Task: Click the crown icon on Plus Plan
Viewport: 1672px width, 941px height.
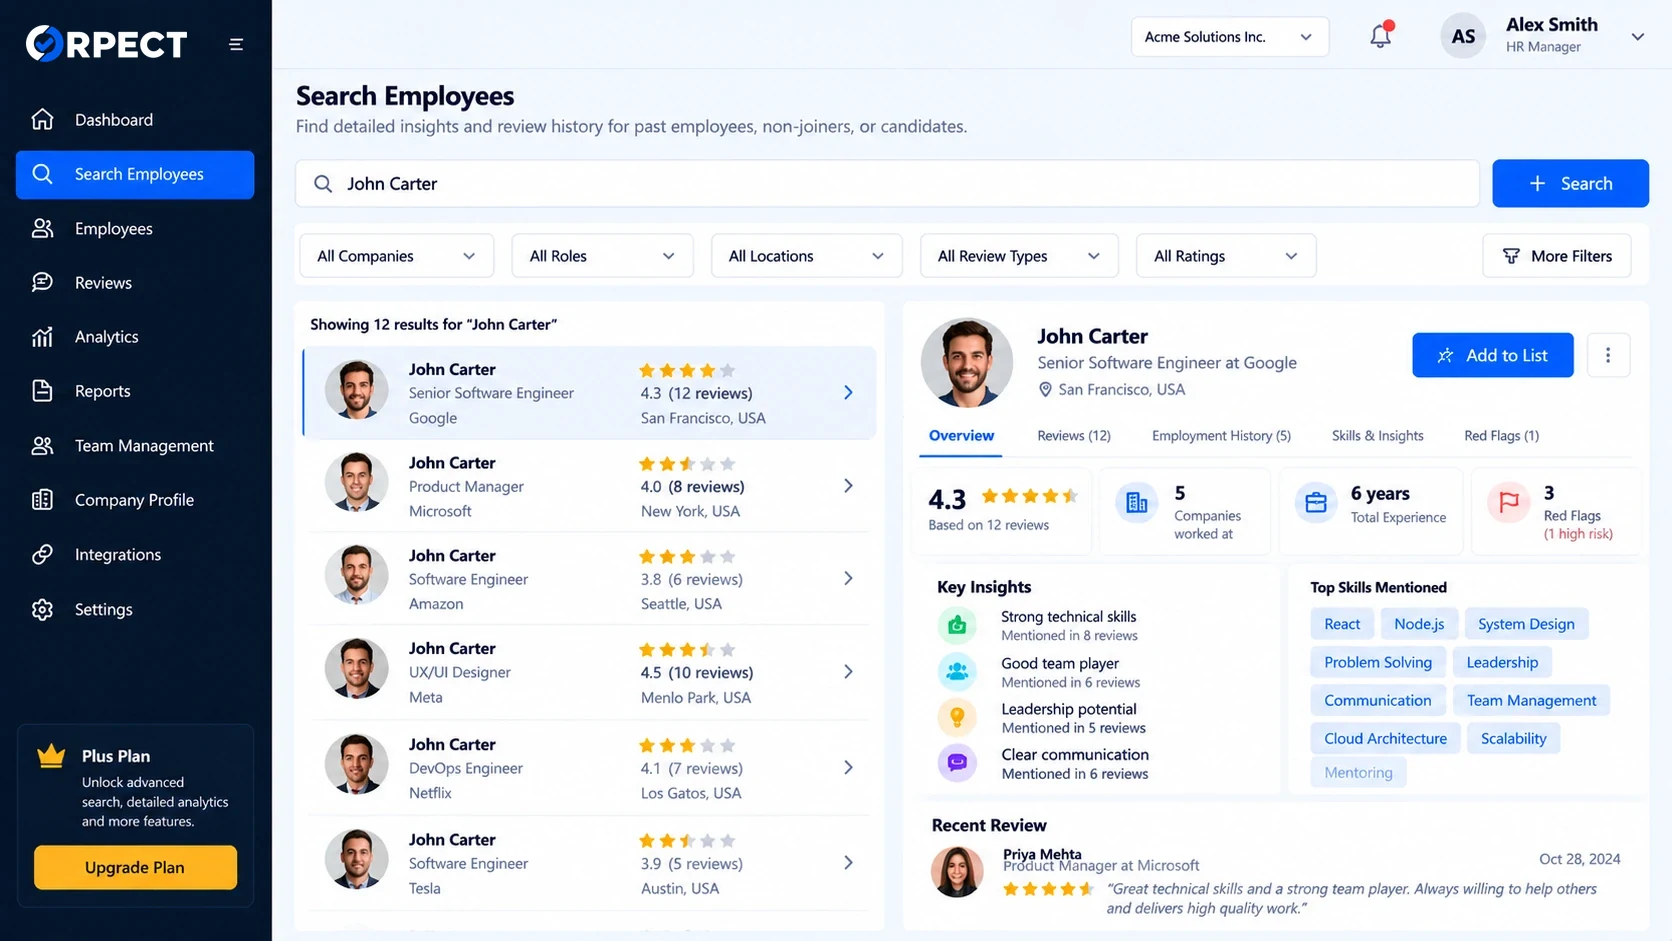Action: (x=51, y=756)
